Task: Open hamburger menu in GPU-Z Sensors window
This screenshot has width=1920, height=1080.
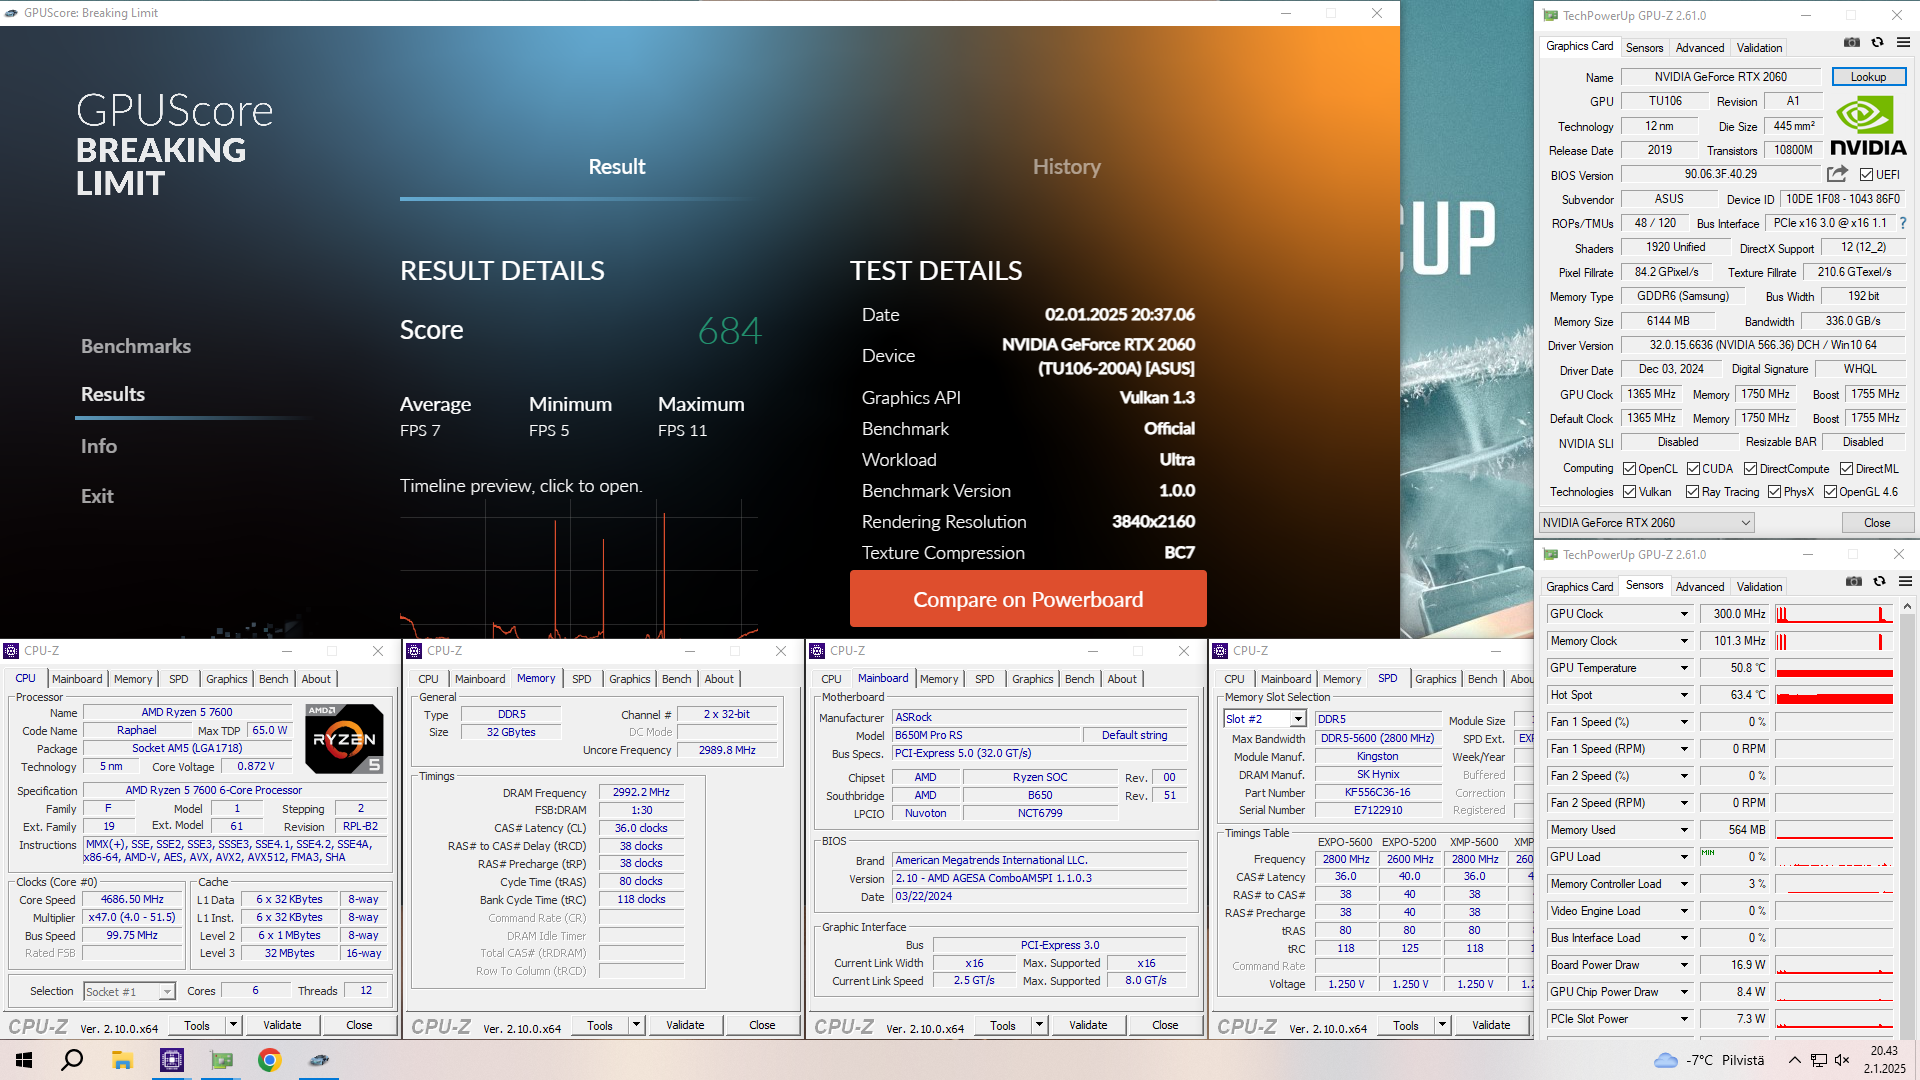Action: click(1905, 581)
